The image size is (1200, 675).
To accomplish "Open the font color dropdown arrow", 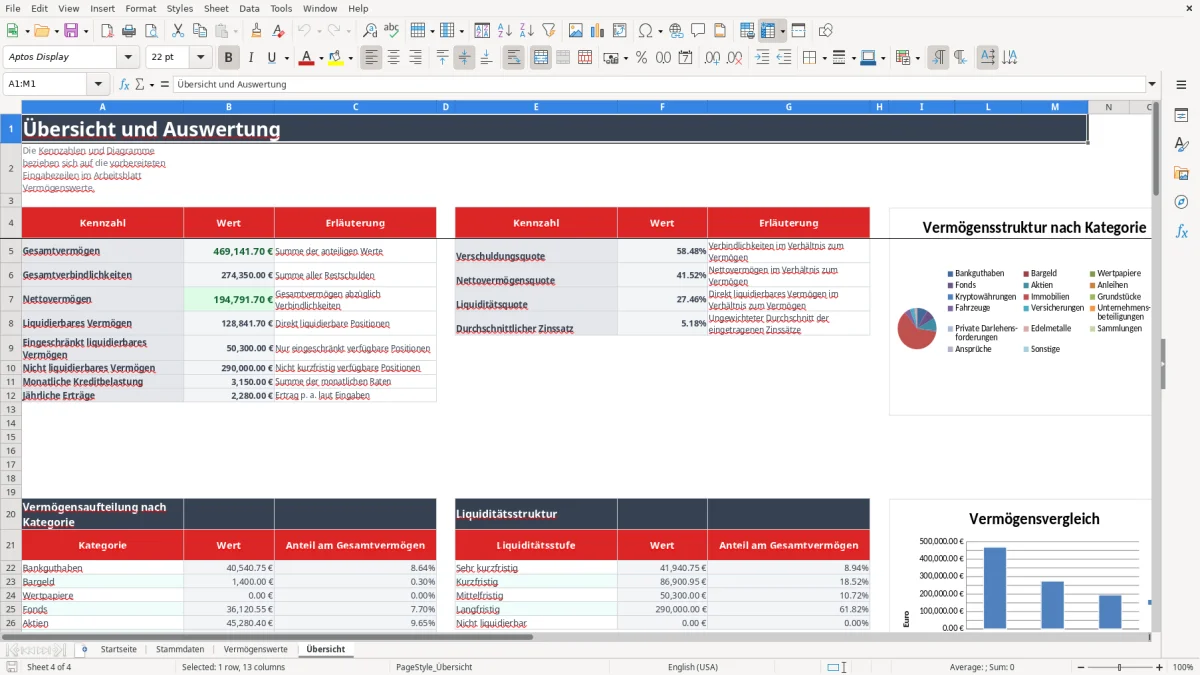I will coord(320,58).
